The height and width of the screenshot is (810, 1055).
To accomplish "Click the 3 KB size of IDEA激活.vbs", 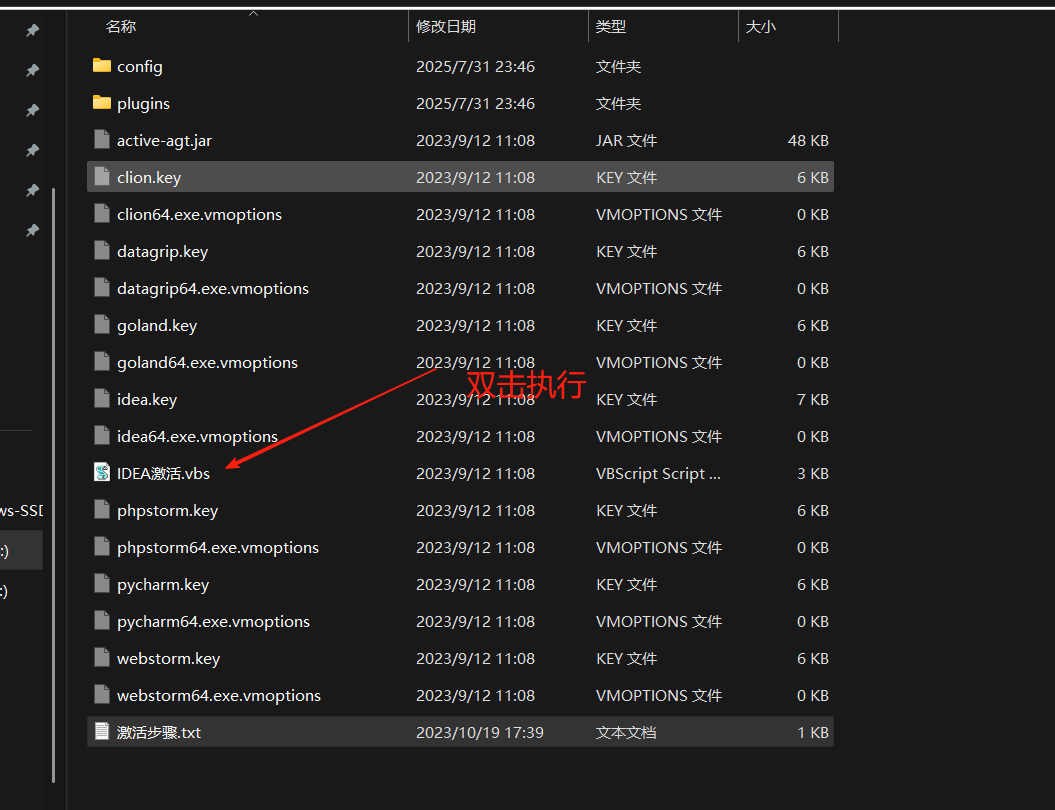I will coord(813,474).
